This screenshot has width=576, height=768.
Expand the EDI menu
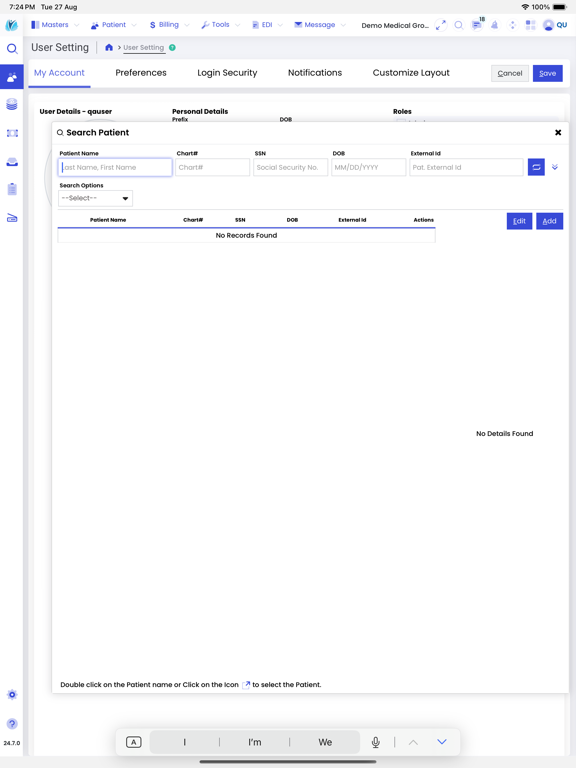pyautogui.click(x=267, y=24)
